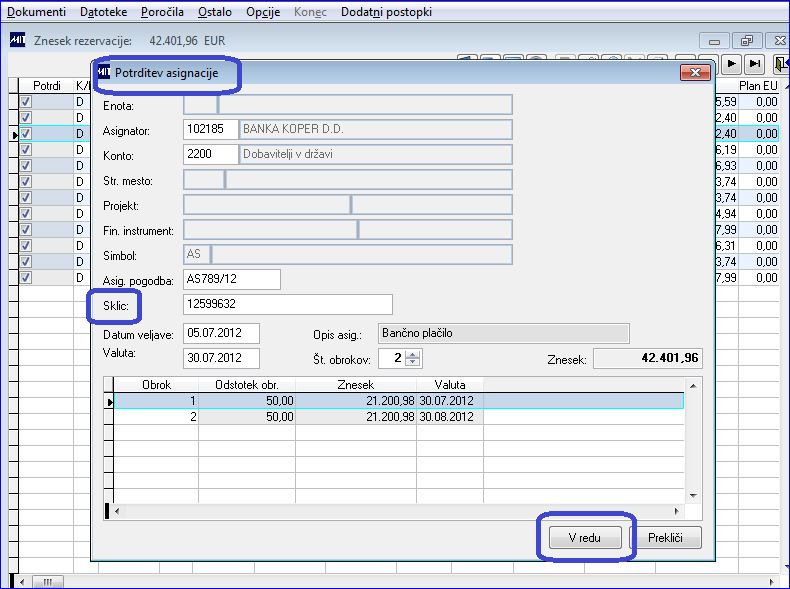The image size is (790, 589).
Task: Increase Št. obrokov with up spinner
Action: click(413, 355)
